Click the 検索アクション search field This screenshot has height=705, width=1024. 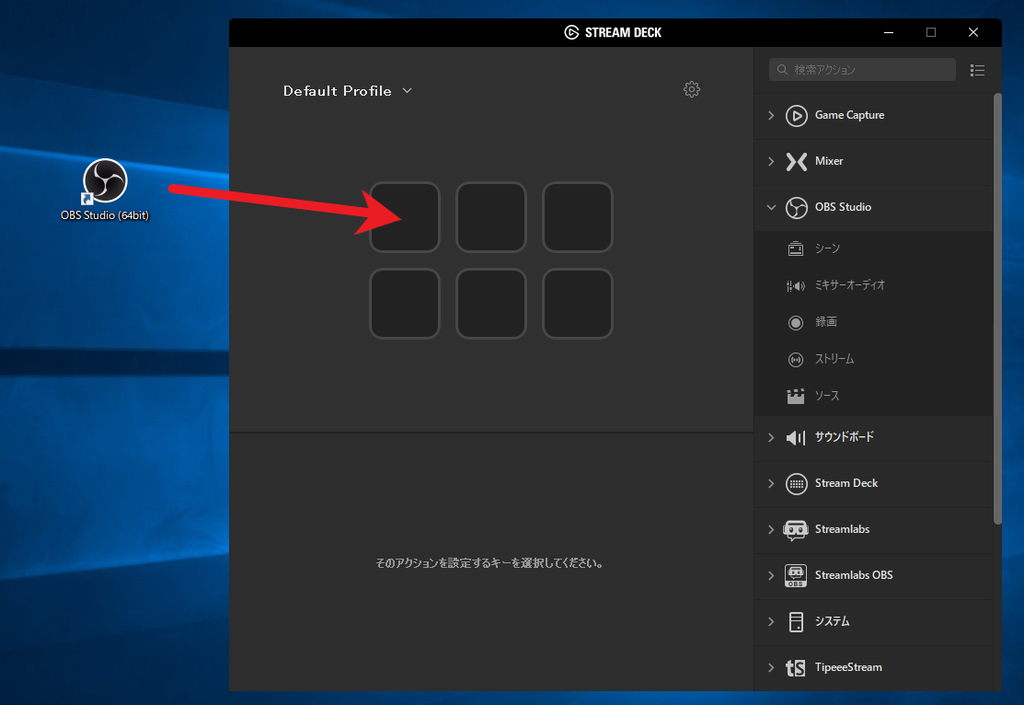click(x=862, y=70)
